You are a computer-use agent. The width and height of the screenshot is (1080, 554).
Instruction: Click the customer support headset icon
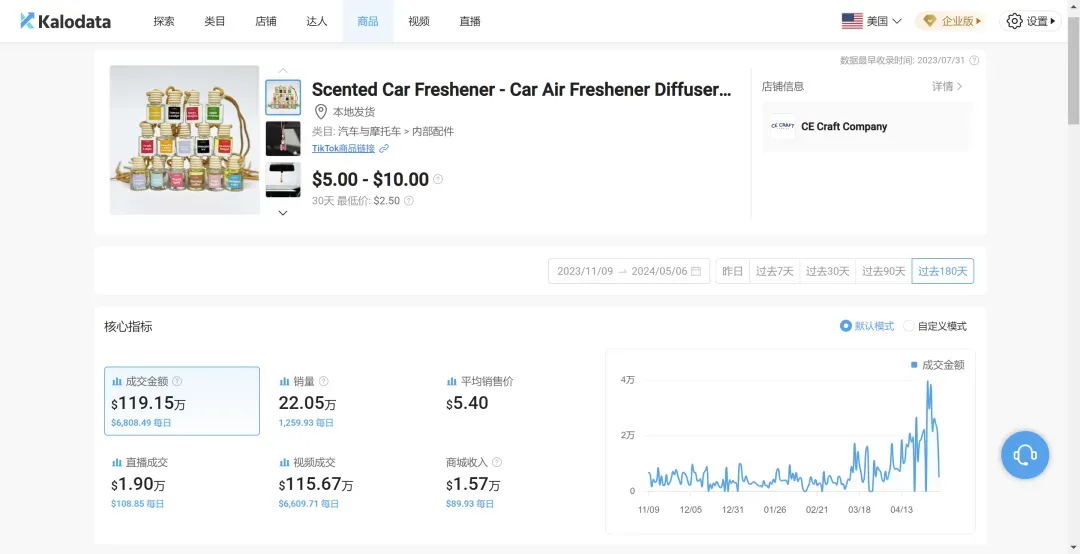1025,456
